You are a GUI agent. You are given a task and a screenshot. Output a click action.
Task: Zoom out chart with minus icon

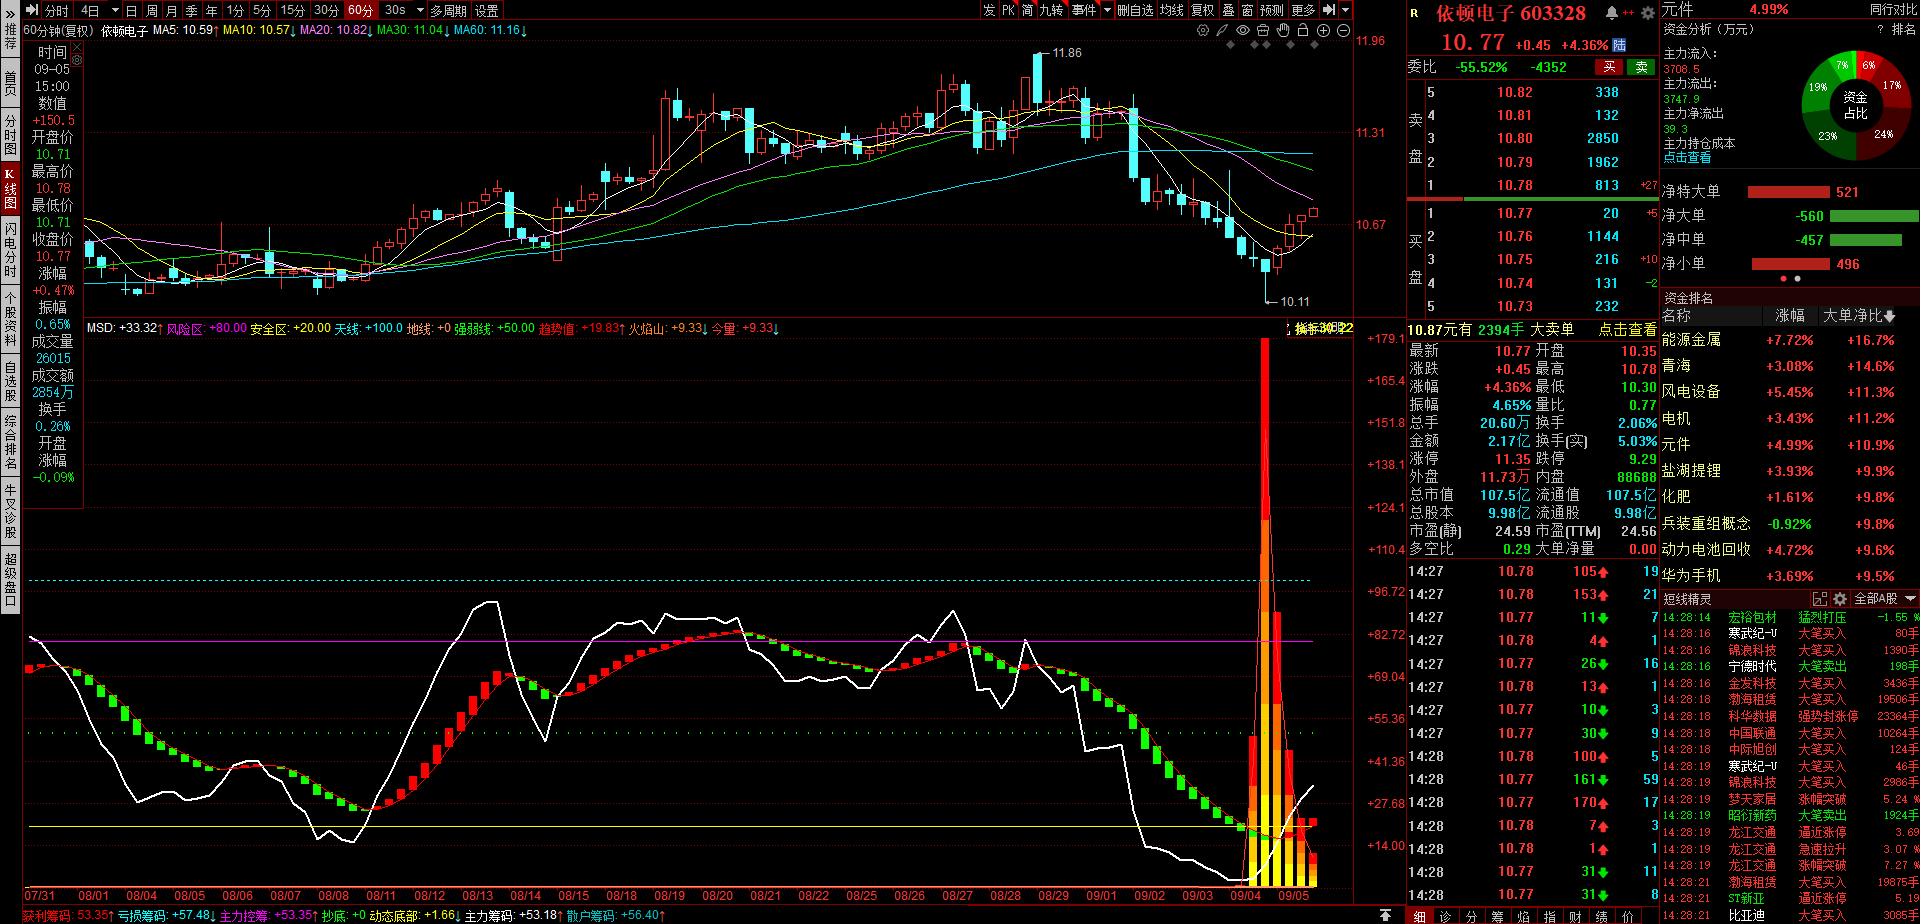click(1343, 30)
